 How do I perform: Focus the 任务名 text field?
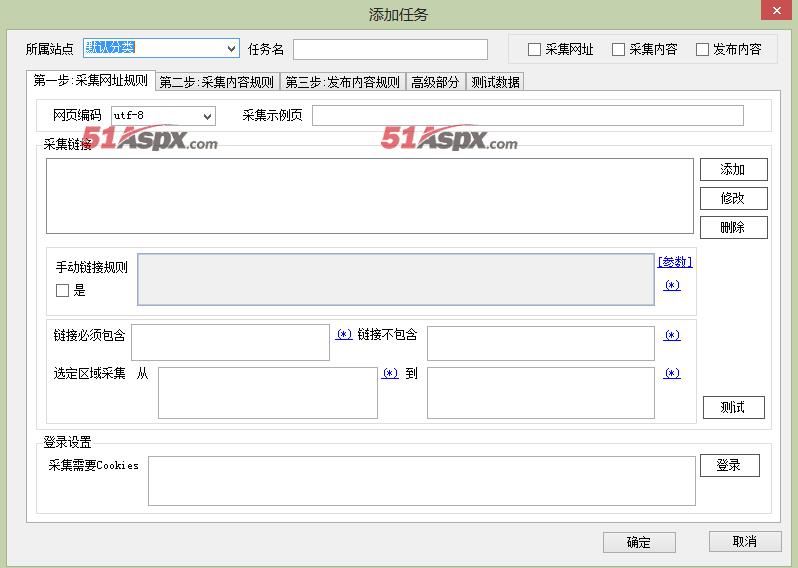[390, 49]
